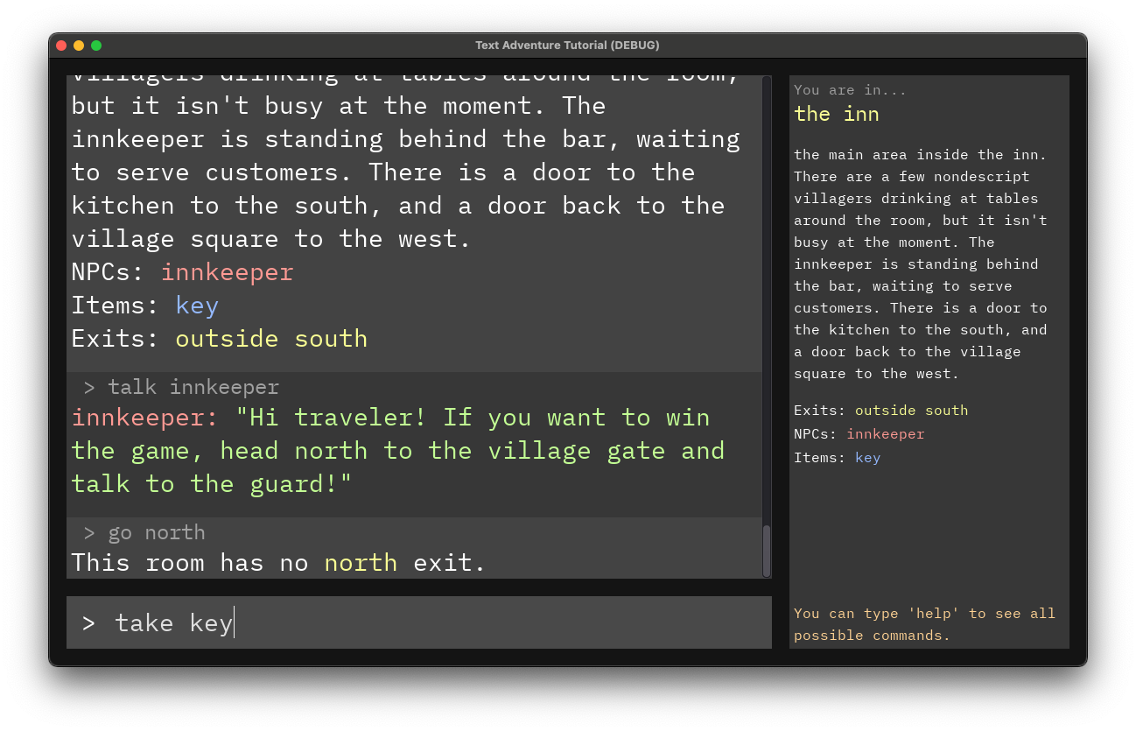Screen dimensions: 1136x731
Task: Click the south exit in the sidebar
Action: click(x=946, y=410)
